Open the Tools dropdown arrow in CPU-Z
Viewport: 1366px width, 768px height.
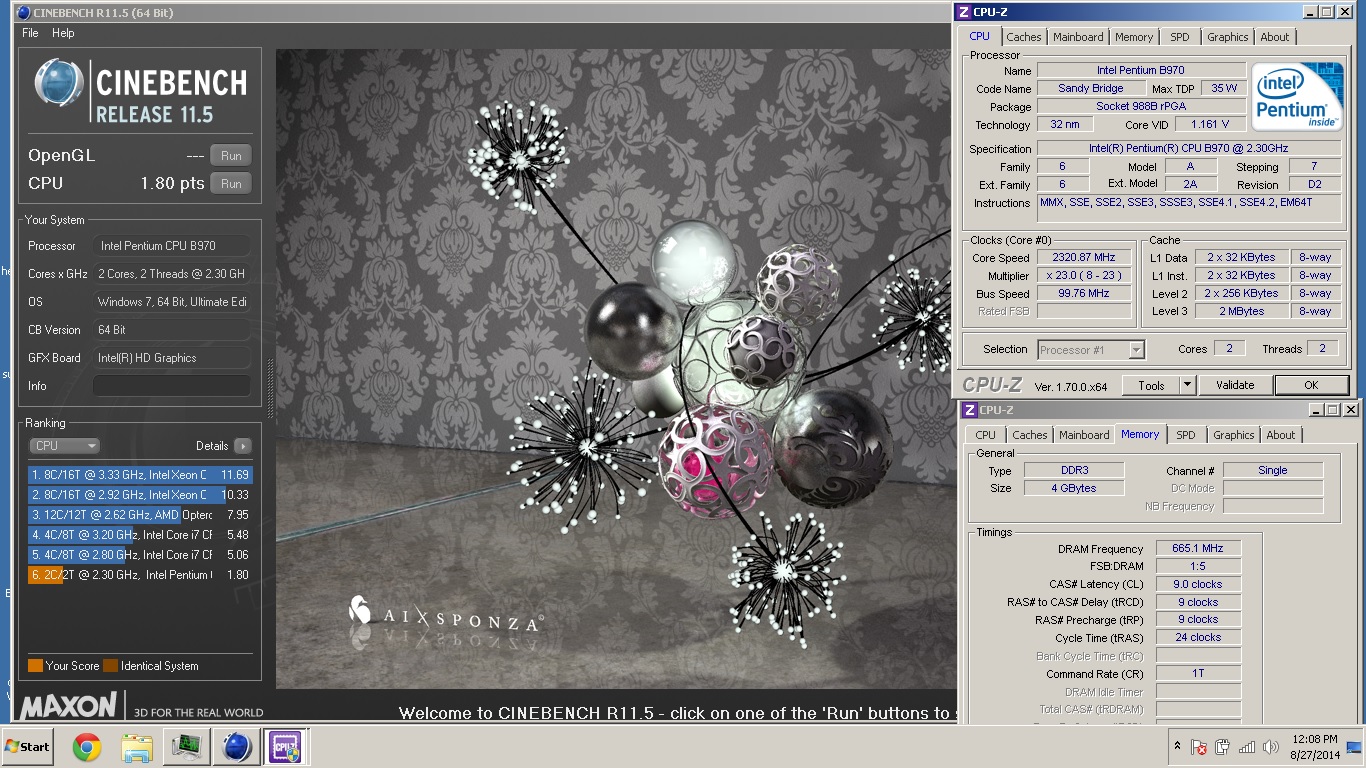tap(1187, 385)
